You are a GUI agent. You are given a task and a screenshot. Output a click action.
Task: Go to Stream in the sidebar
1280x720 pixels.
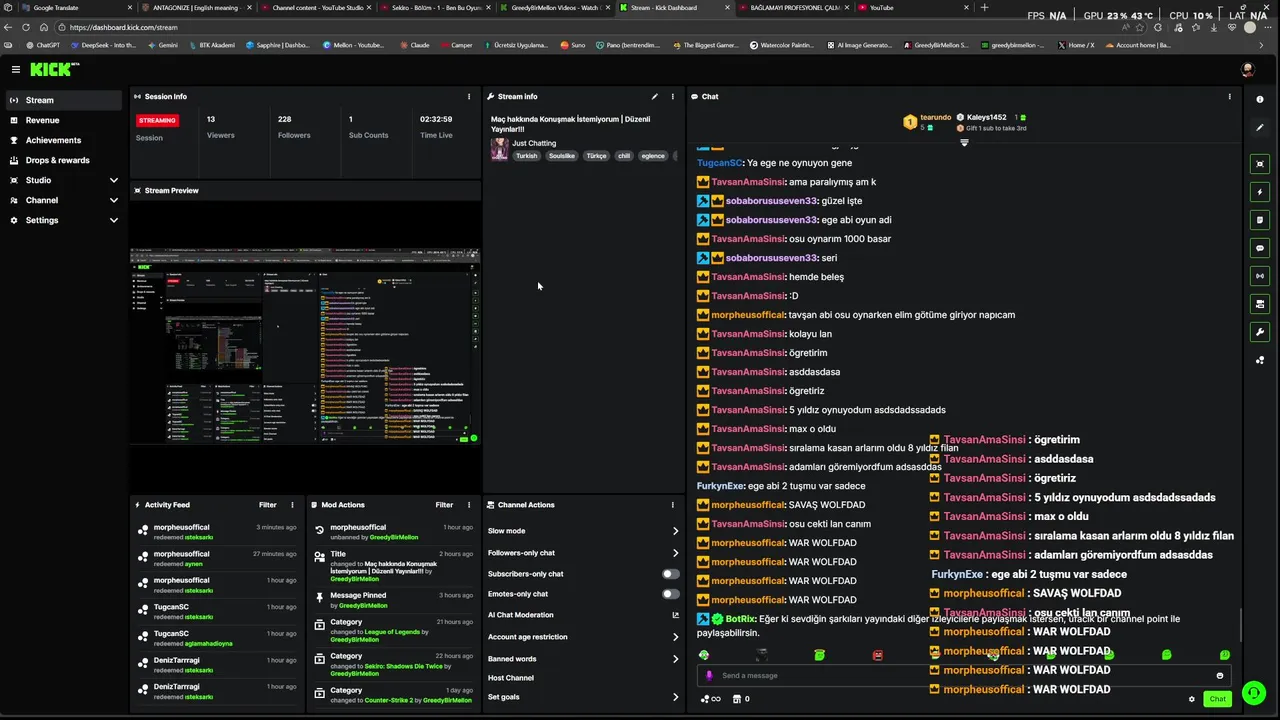tap(65, 100)
